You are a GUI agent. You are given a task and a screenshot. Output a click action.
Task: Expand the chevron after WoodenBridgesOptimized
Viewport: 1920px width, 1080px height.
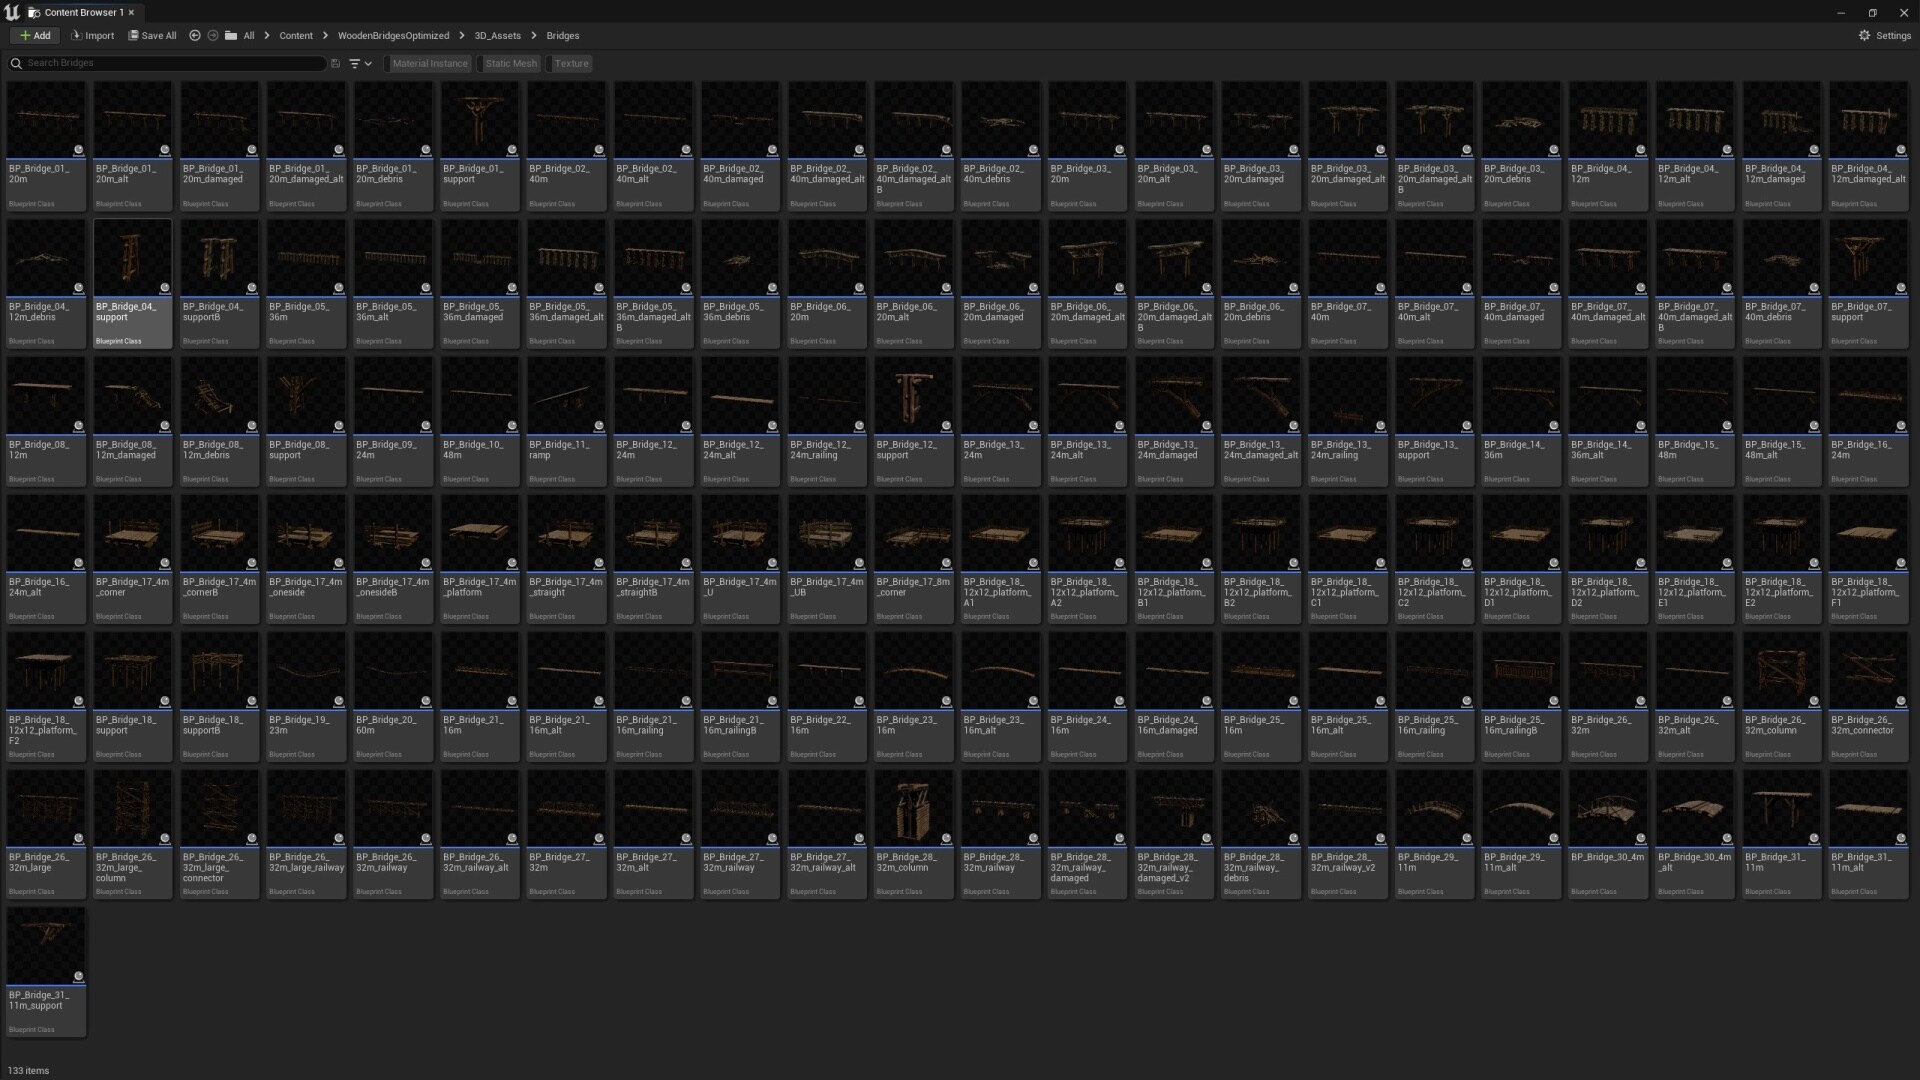tap(462, 35)
